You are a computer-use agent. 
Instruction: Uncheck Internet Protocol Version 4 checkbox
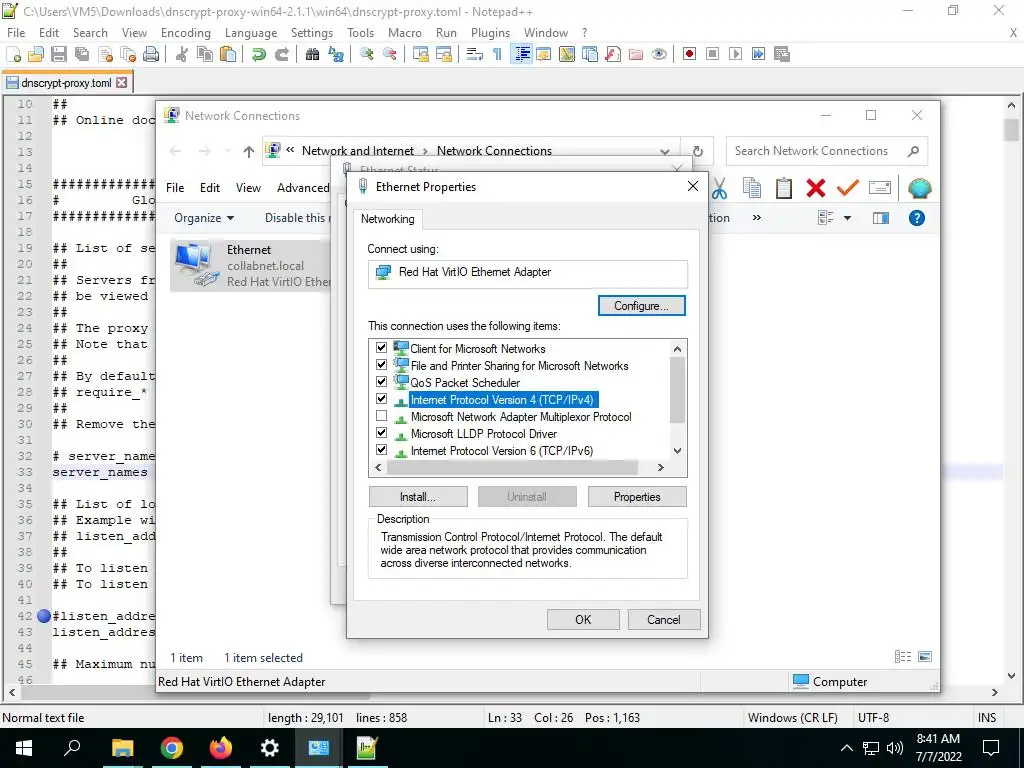pos(381,399)
